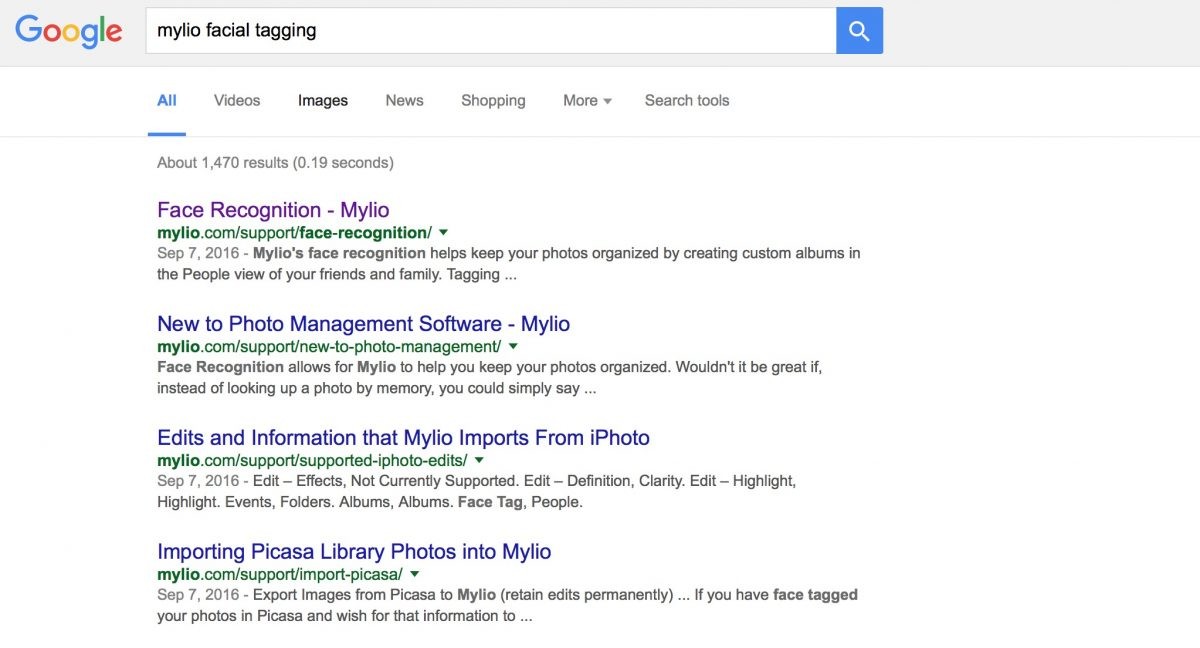The height and width of the screenshot is (648, 1200).
Task: Expand arrow next to import-picasa URL
Action: tap(414, 575)
